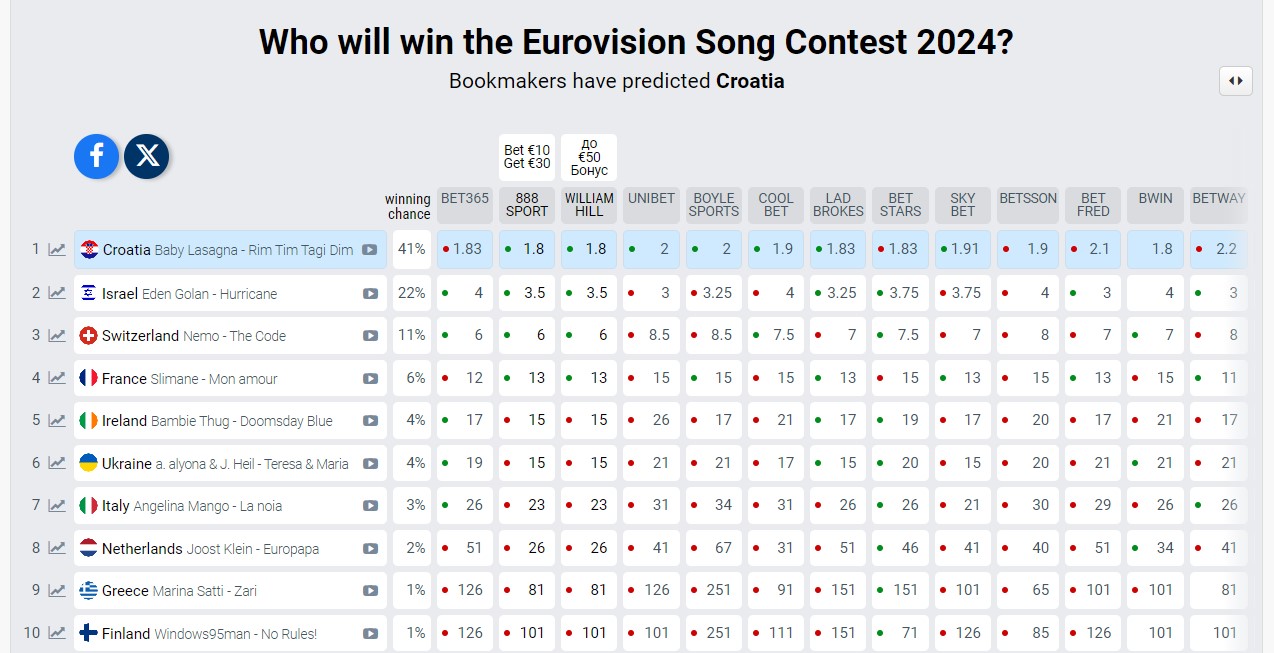Open Croatia's odds history chart icon
Viewport: 1274px width, 653px height.
pyautogui.click(x=57, y=250)
